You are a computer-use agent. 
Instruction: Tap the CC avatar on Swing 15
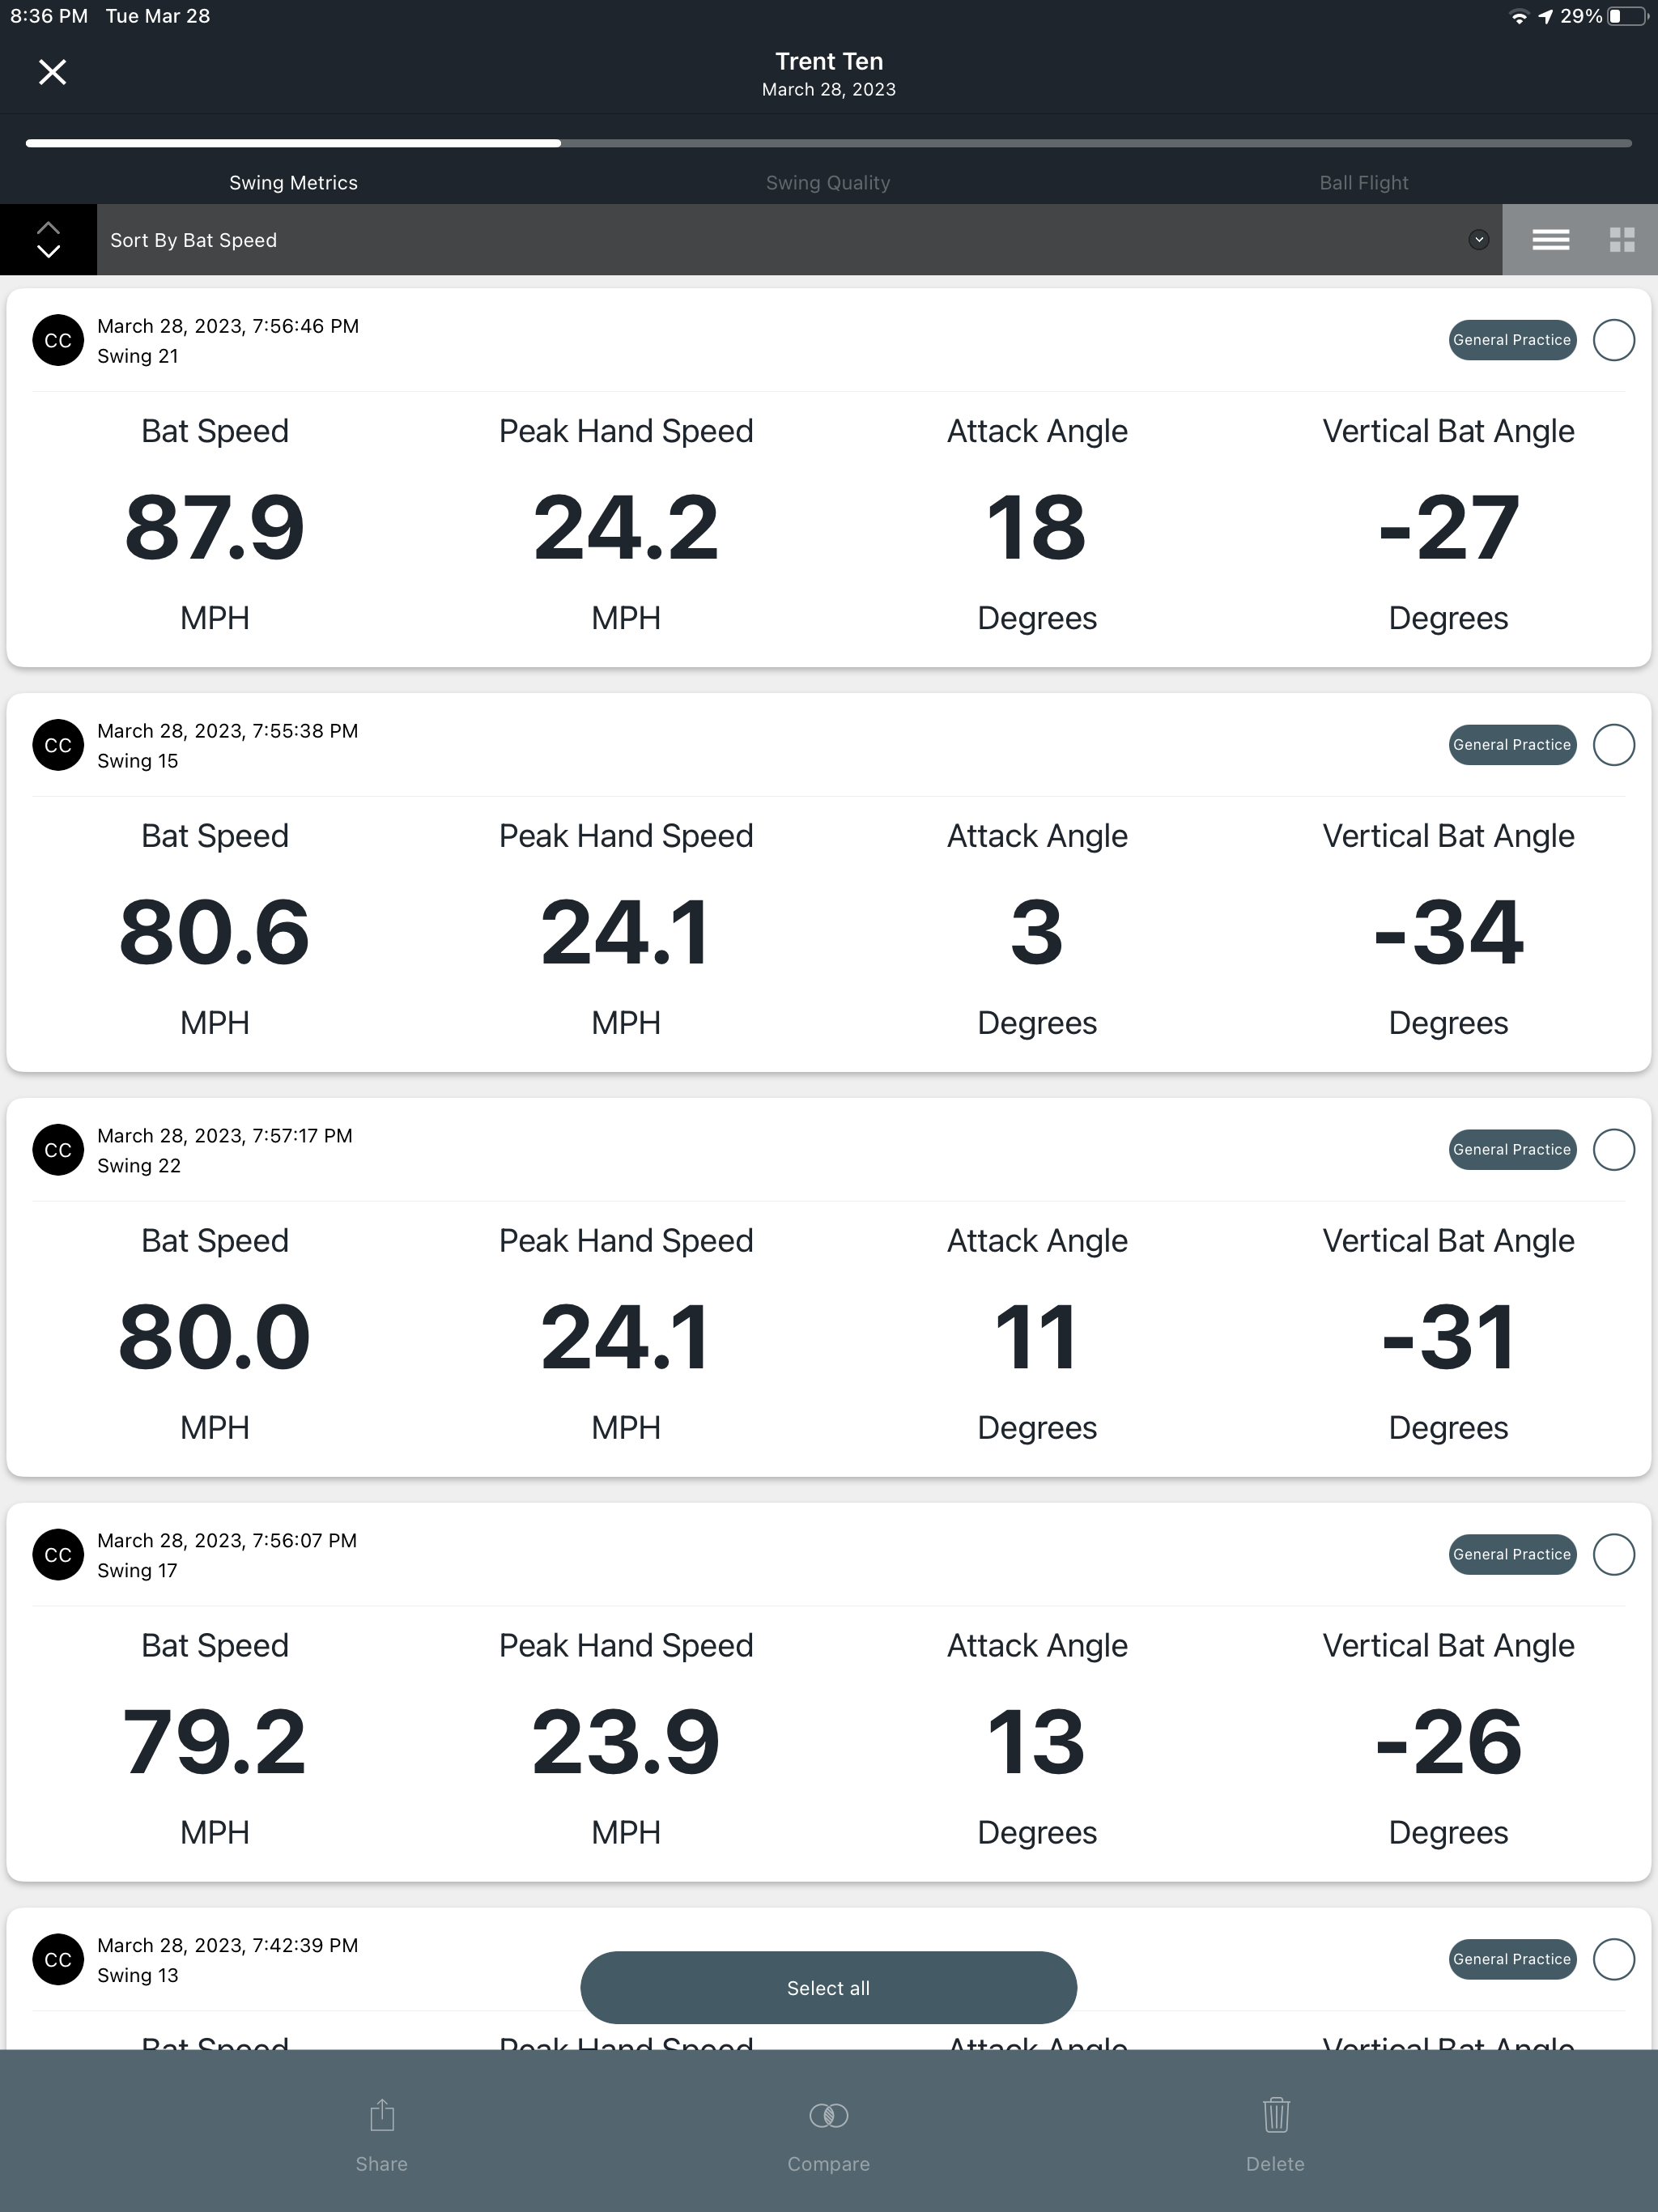tap(58, 745)
